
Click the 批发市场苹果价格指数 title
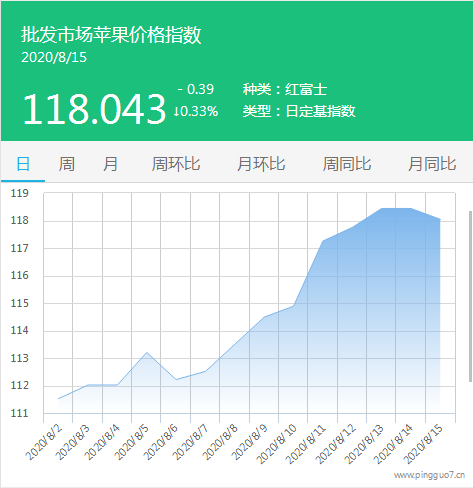(x=111, y=35)
